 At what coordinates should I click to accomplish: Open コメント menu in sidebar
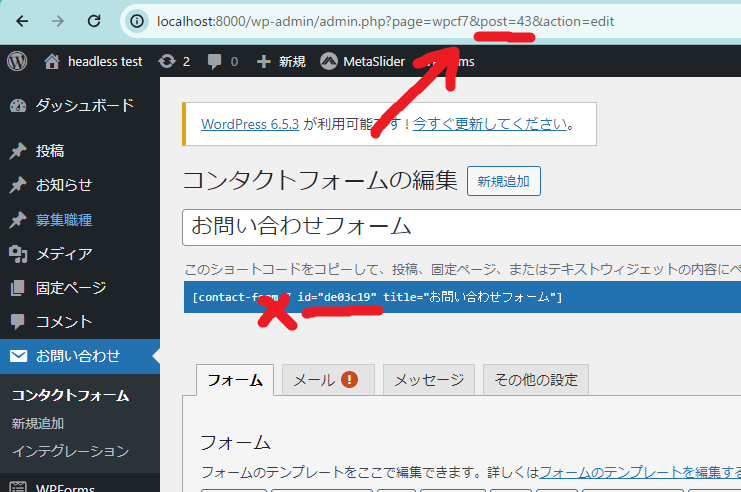[x=64, y=322]
